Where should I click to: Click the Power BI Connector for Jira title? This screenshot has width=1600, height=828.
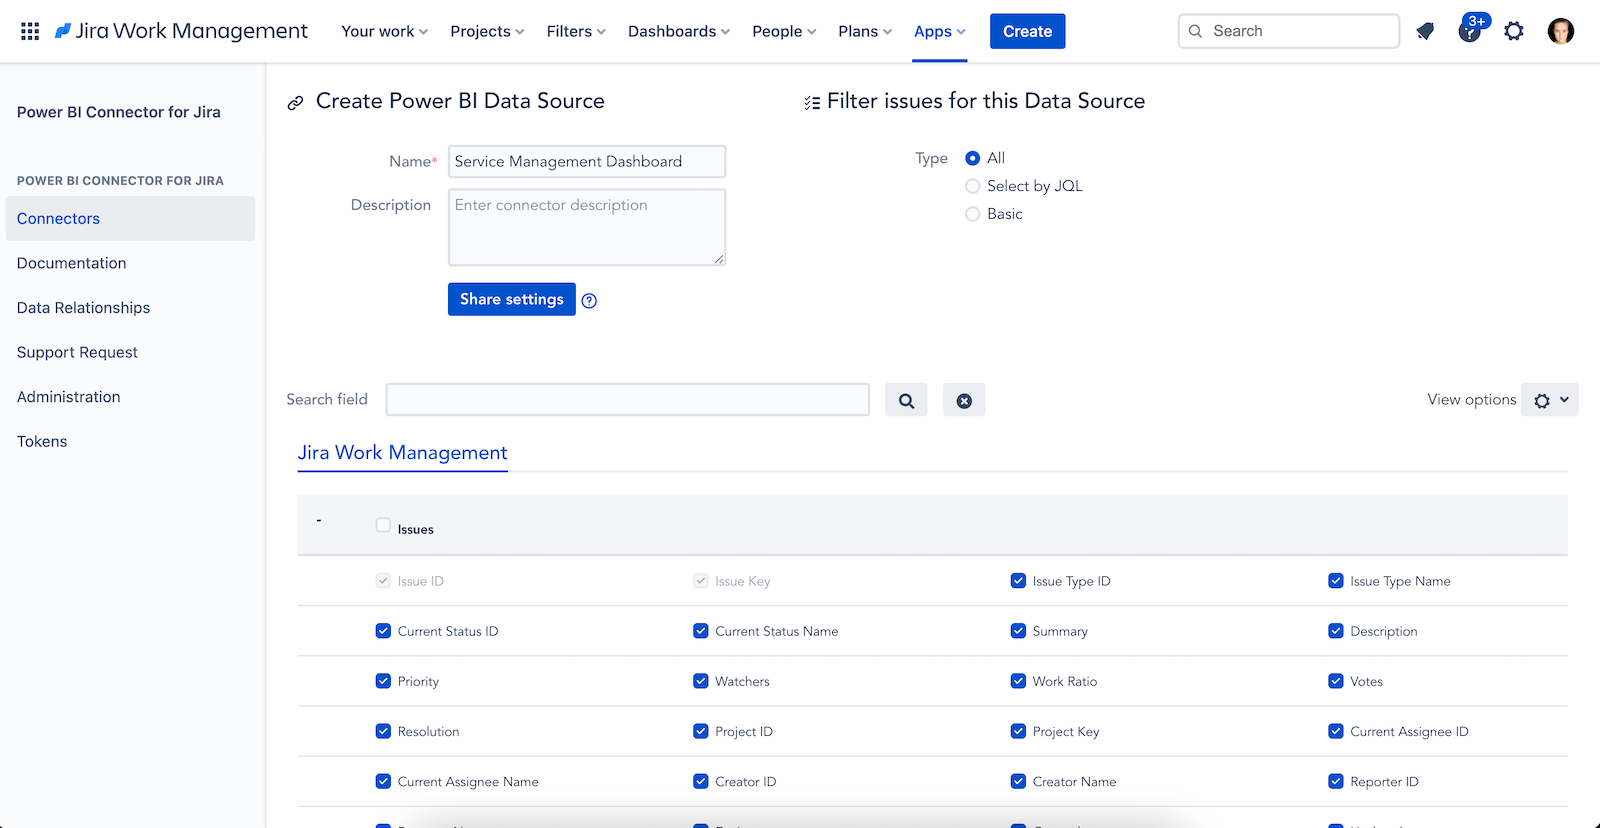point(119,112)
